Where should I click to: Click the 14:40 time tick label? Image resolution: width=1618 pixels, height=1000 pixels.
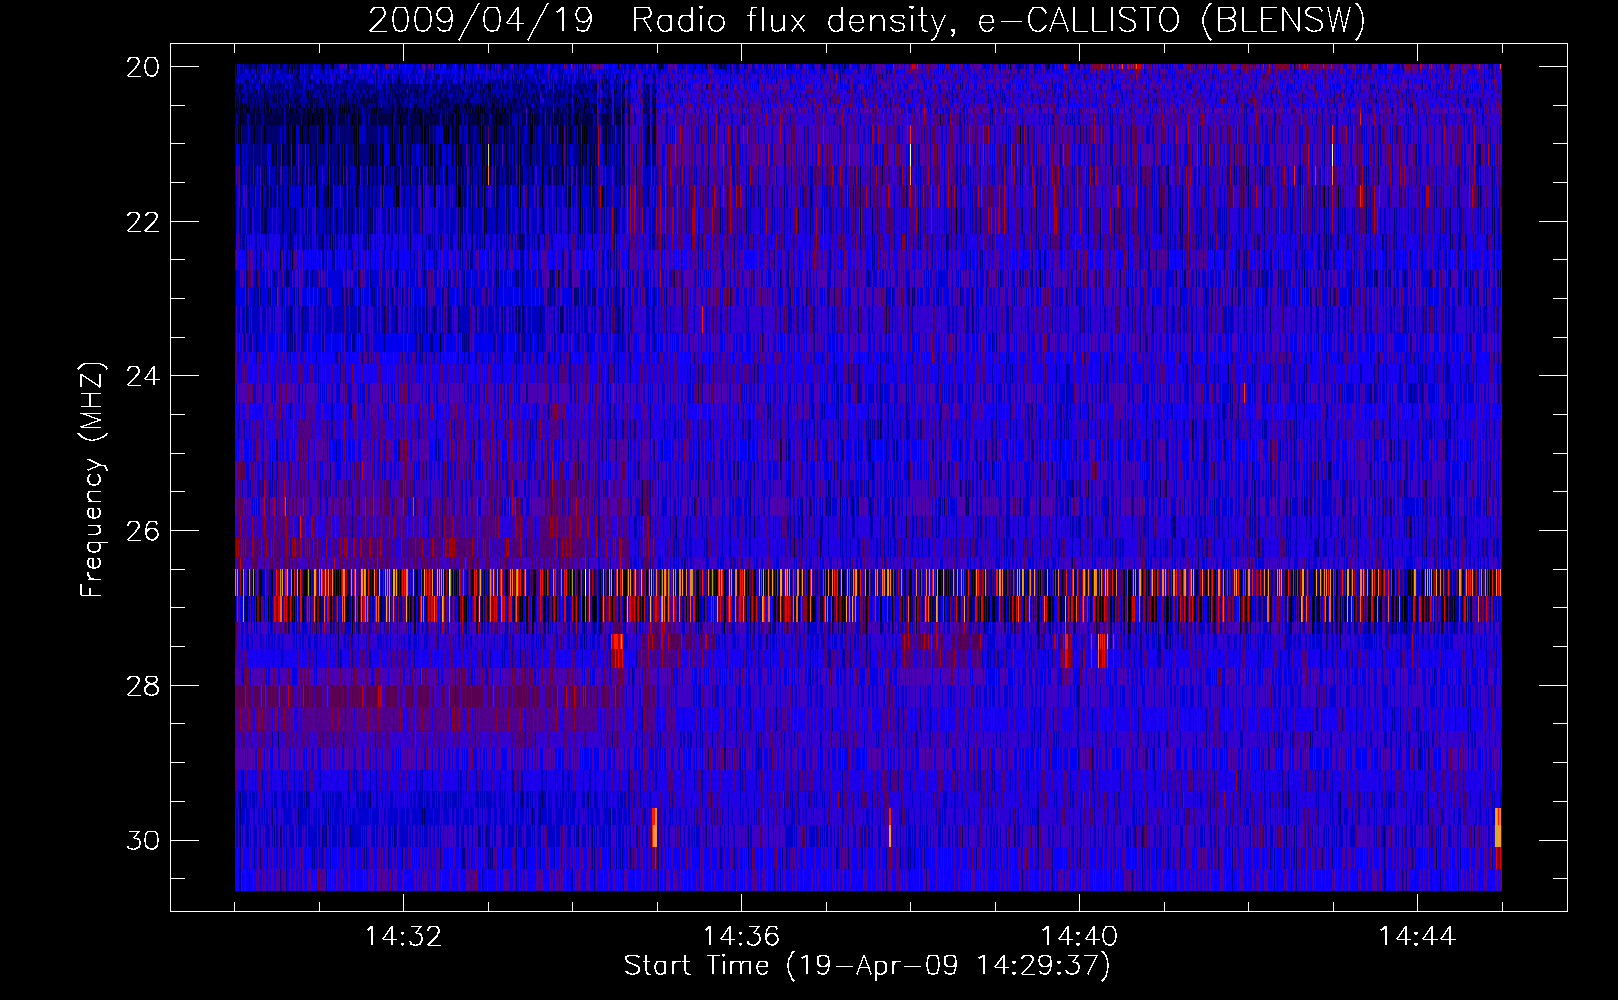(x=1079, y=937)
